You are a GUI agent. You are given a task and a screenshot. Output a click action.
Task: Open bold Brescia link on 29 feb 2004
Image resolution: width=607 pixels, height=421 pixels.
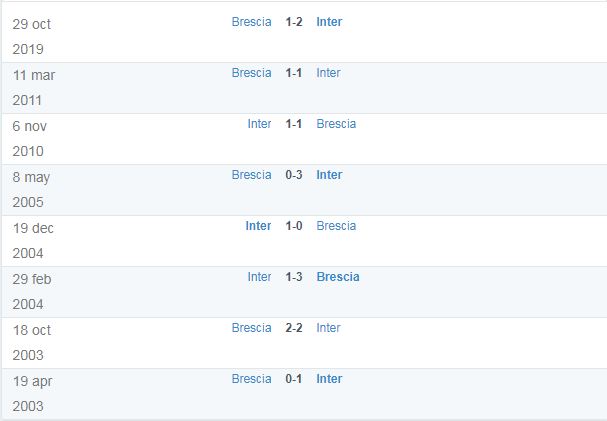338,277
